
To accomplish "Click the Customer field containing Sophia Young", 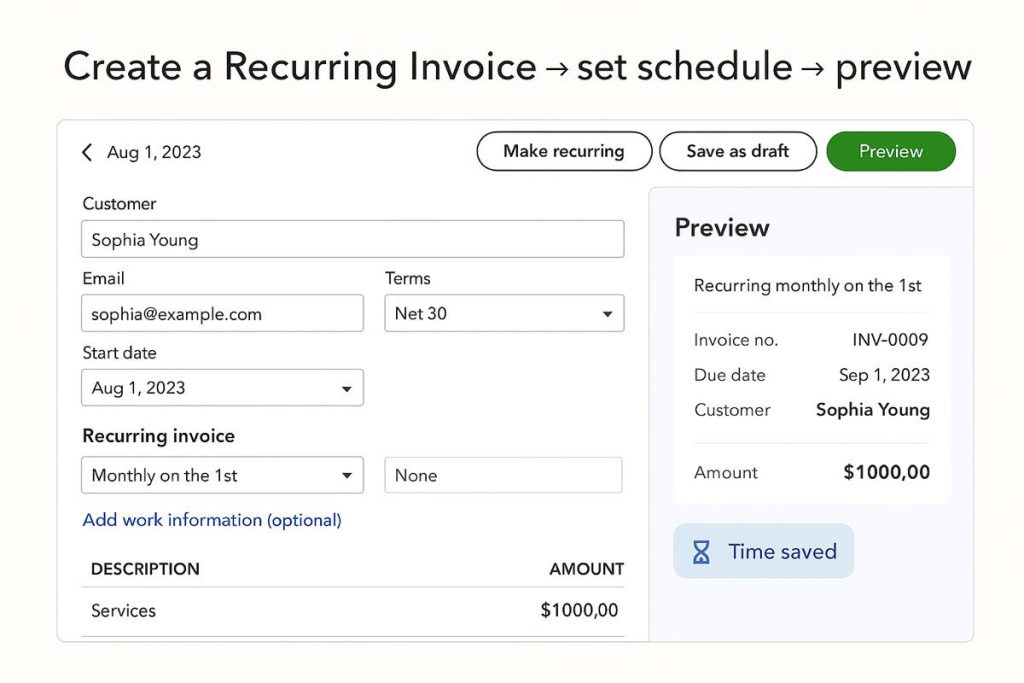I will [352, 239].
